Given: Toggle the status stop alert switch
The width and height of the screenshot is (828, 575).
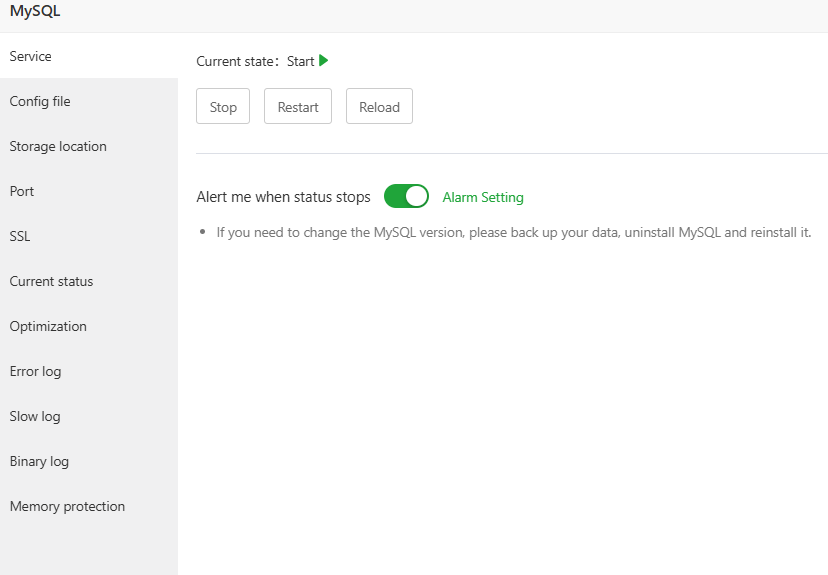Looking at the screenshot, I should 406,197.
